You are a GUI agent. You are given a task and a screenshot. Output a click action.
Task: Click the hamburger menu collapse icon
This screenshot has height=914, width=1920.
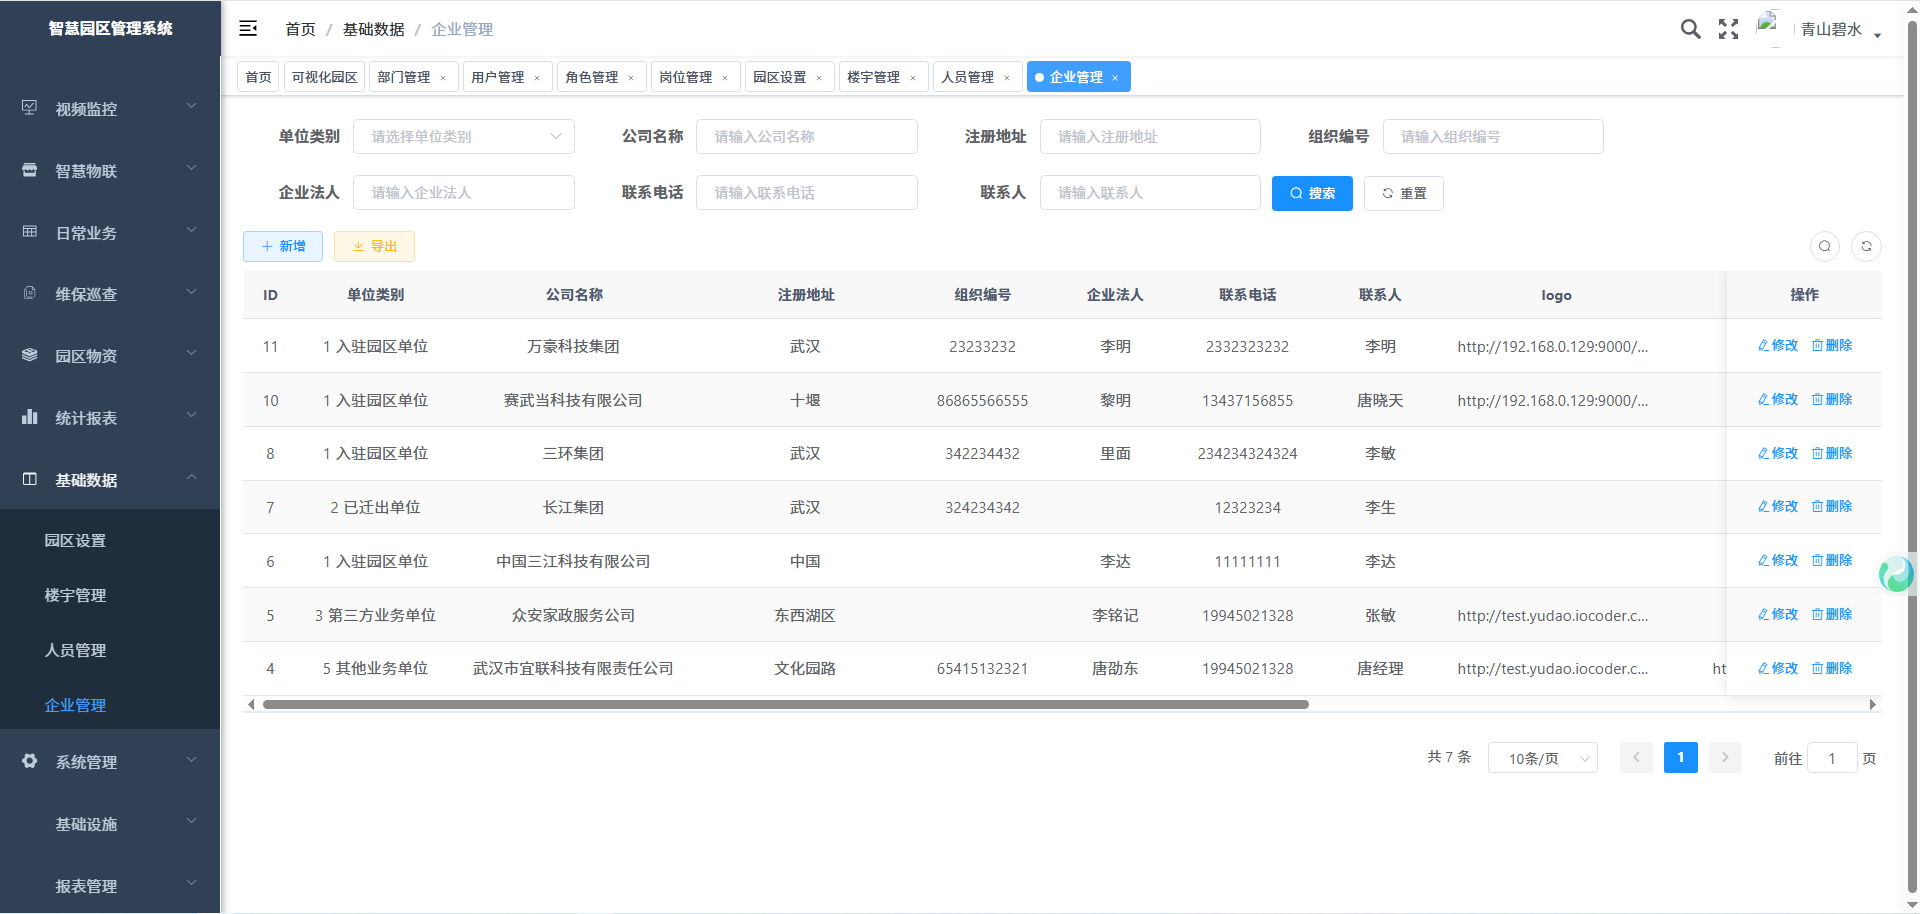248,29
